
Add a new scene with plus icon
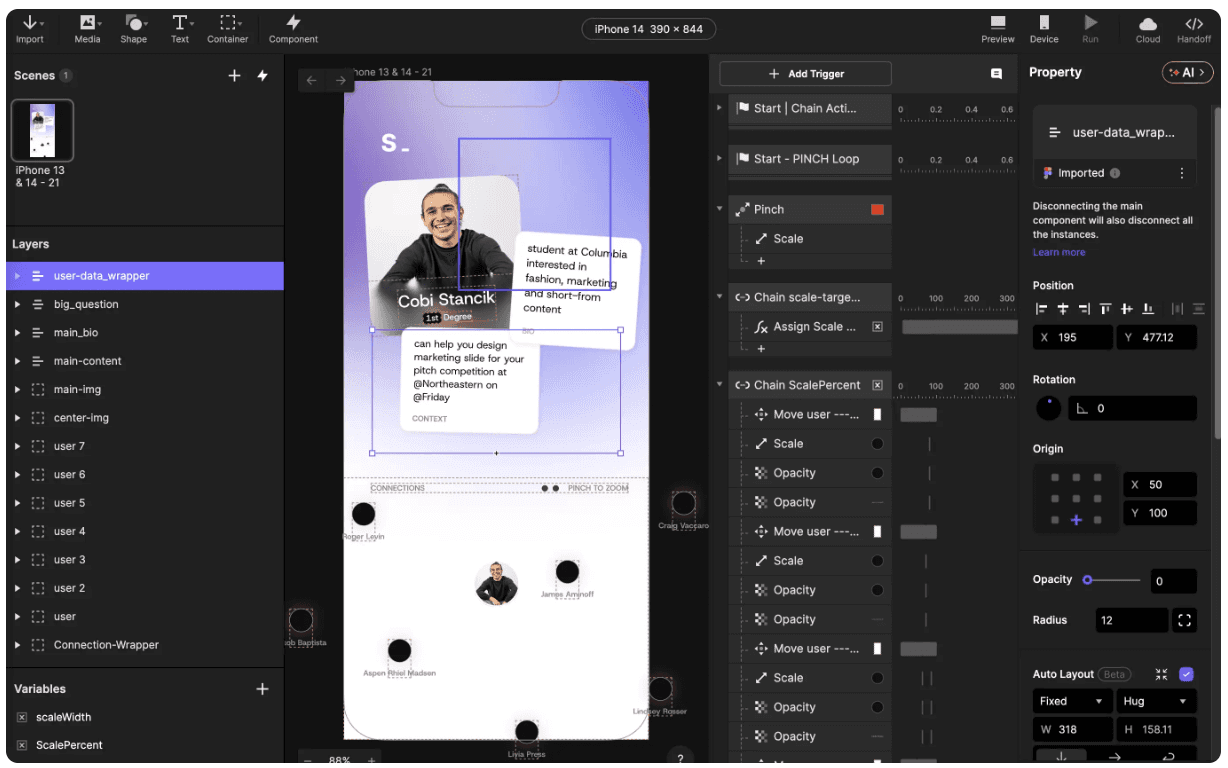(235, 75)
